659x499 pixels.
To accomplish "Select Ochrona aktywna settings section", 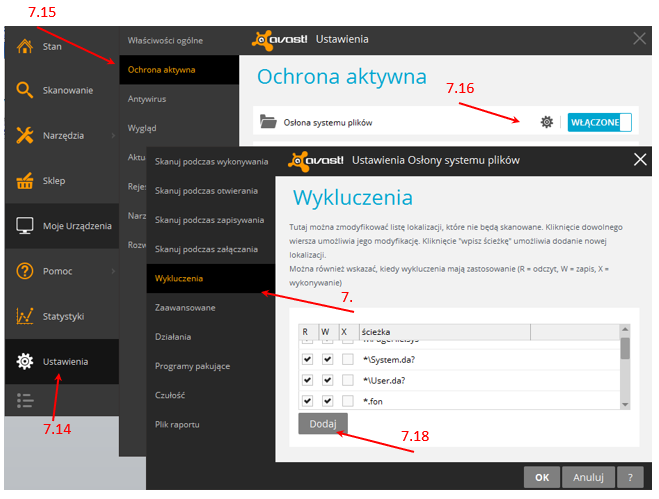I will (179, 70).
